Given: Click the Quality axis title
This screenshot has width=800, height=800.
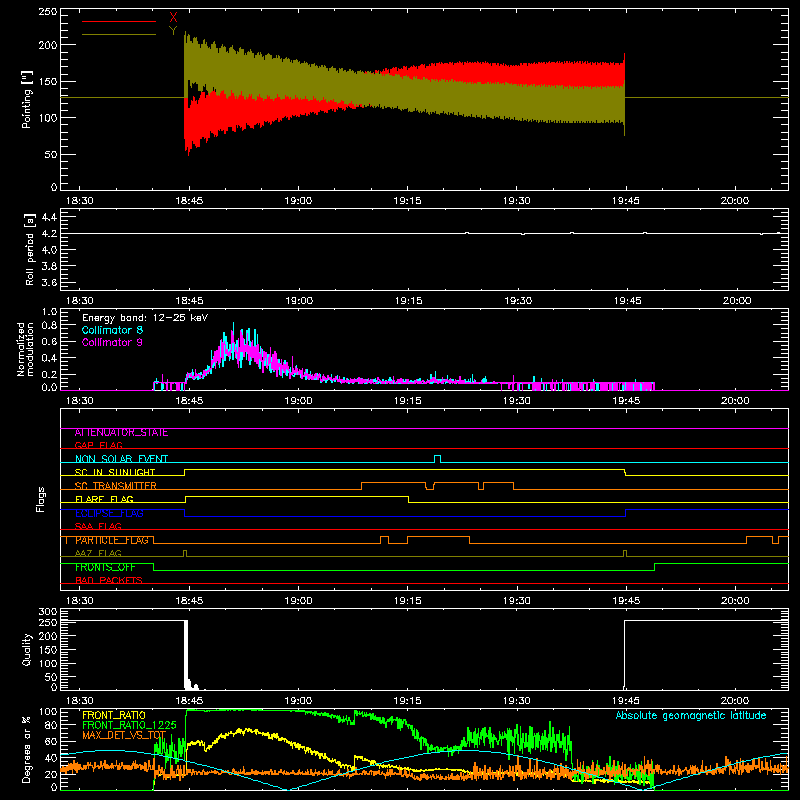Looking at the screenshot, I should [x=27, y=649].
